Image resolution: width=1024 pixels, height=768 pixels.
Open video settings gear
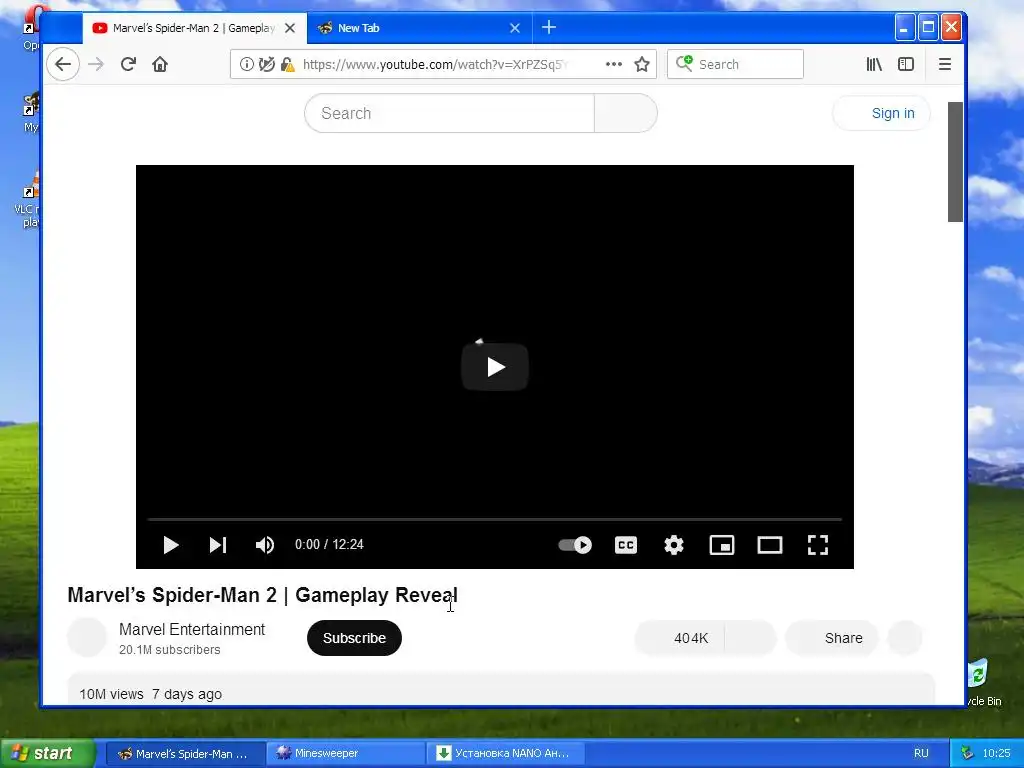pyautogui.click(x=673, y=545)
